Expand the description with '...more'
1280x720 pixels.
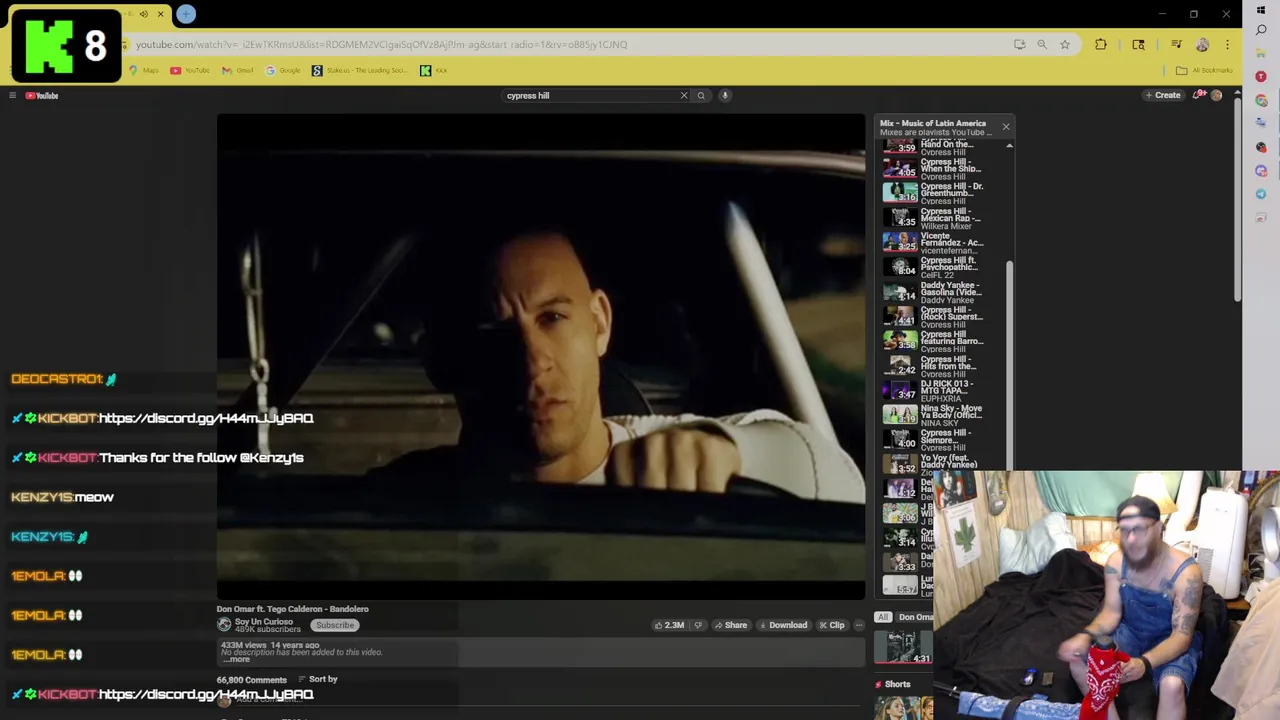(x=237, y=659)
